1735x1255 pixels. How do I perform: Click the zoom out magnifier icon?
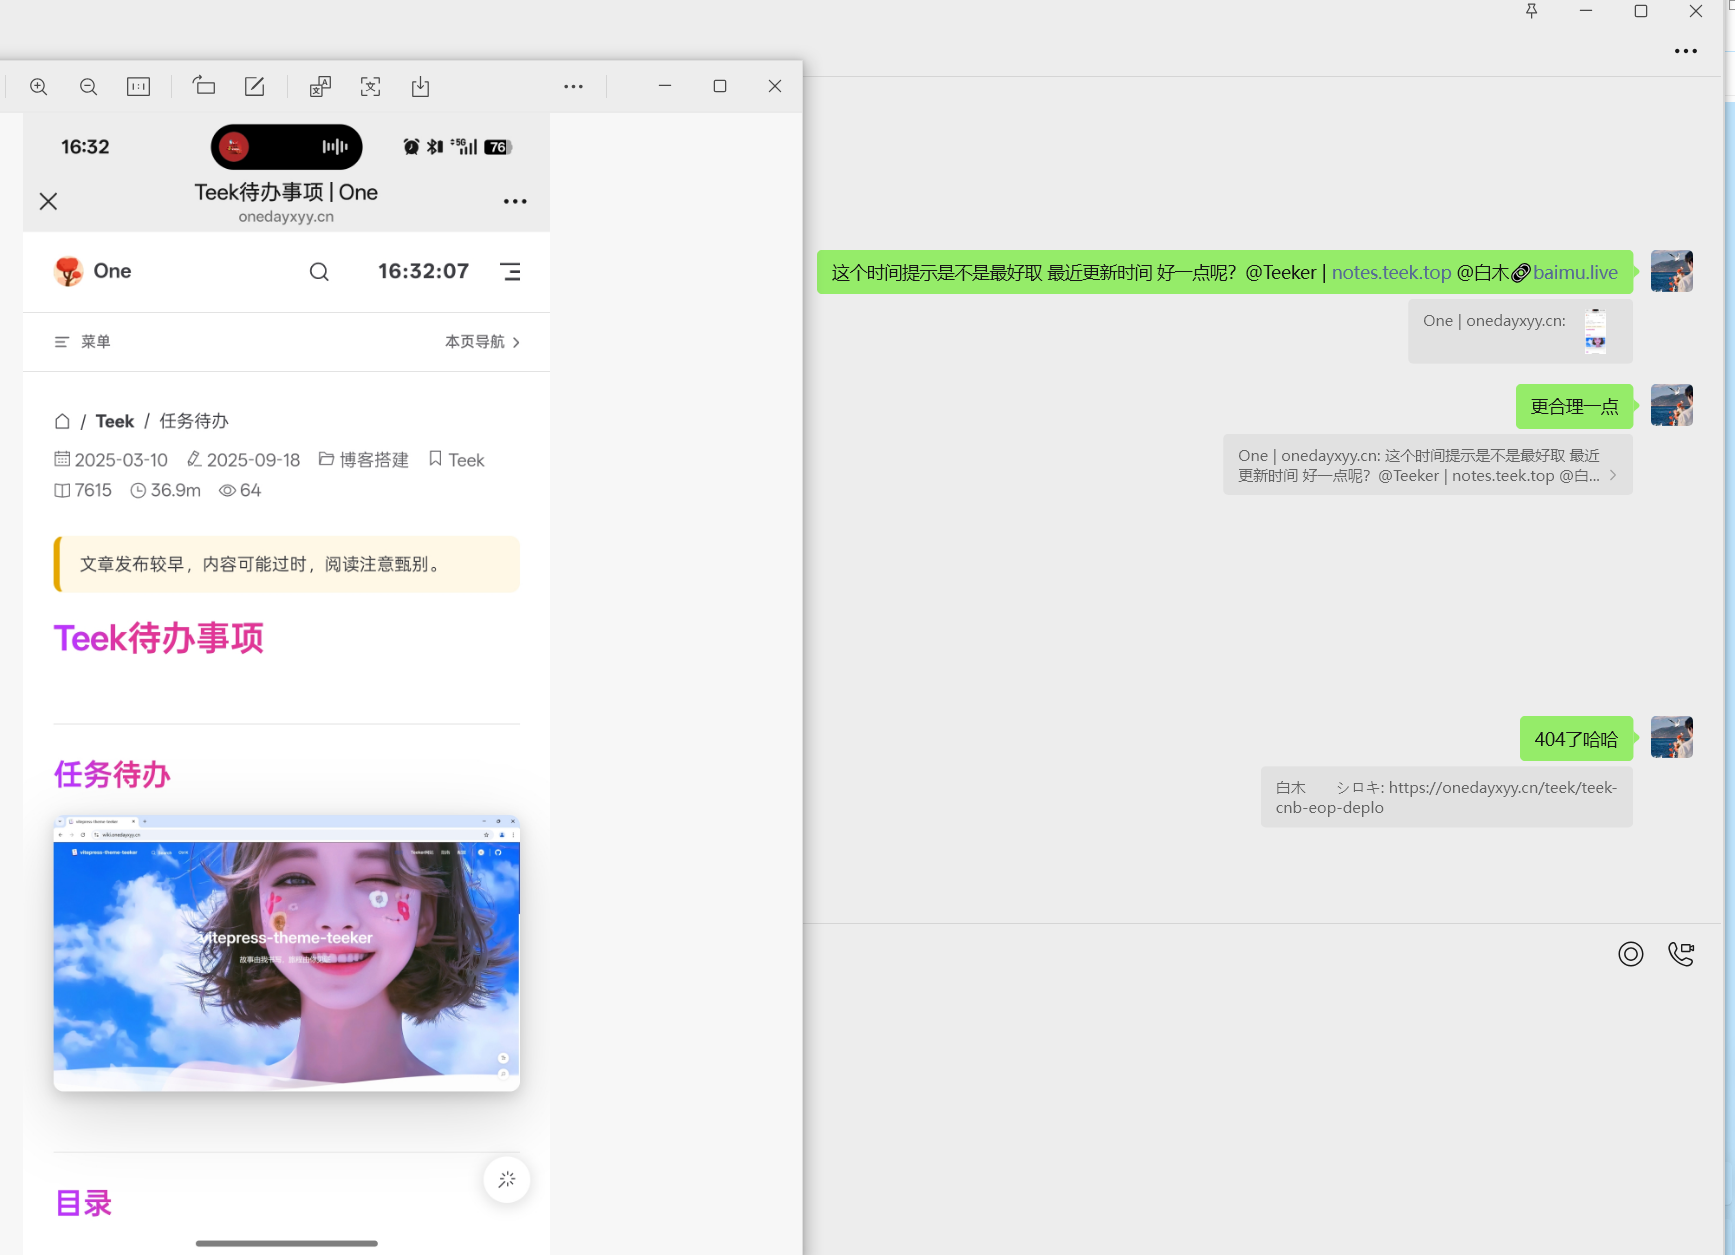click(x=88, y=87)
